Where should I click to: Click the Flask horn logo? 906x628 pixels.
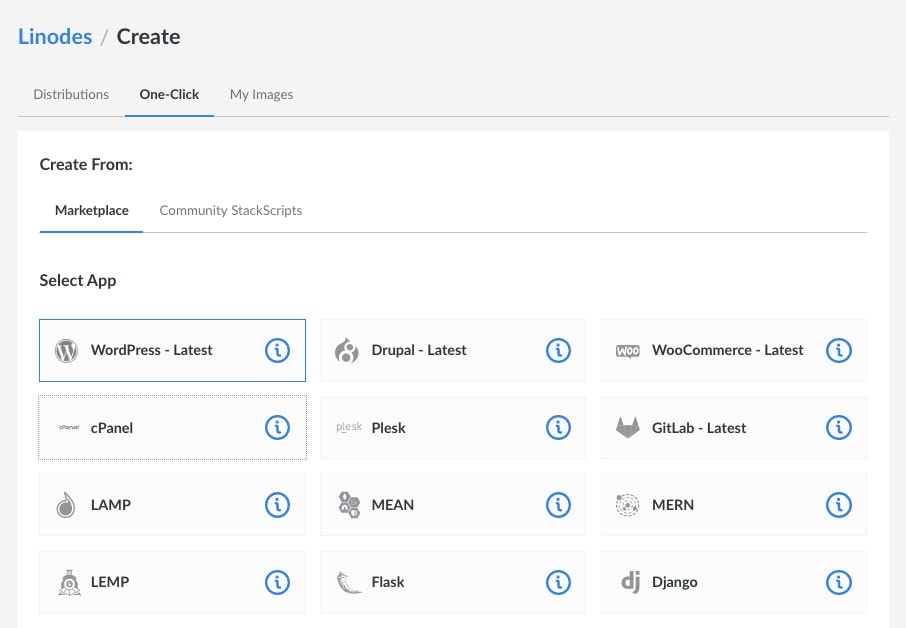click(x=349, y=582)
